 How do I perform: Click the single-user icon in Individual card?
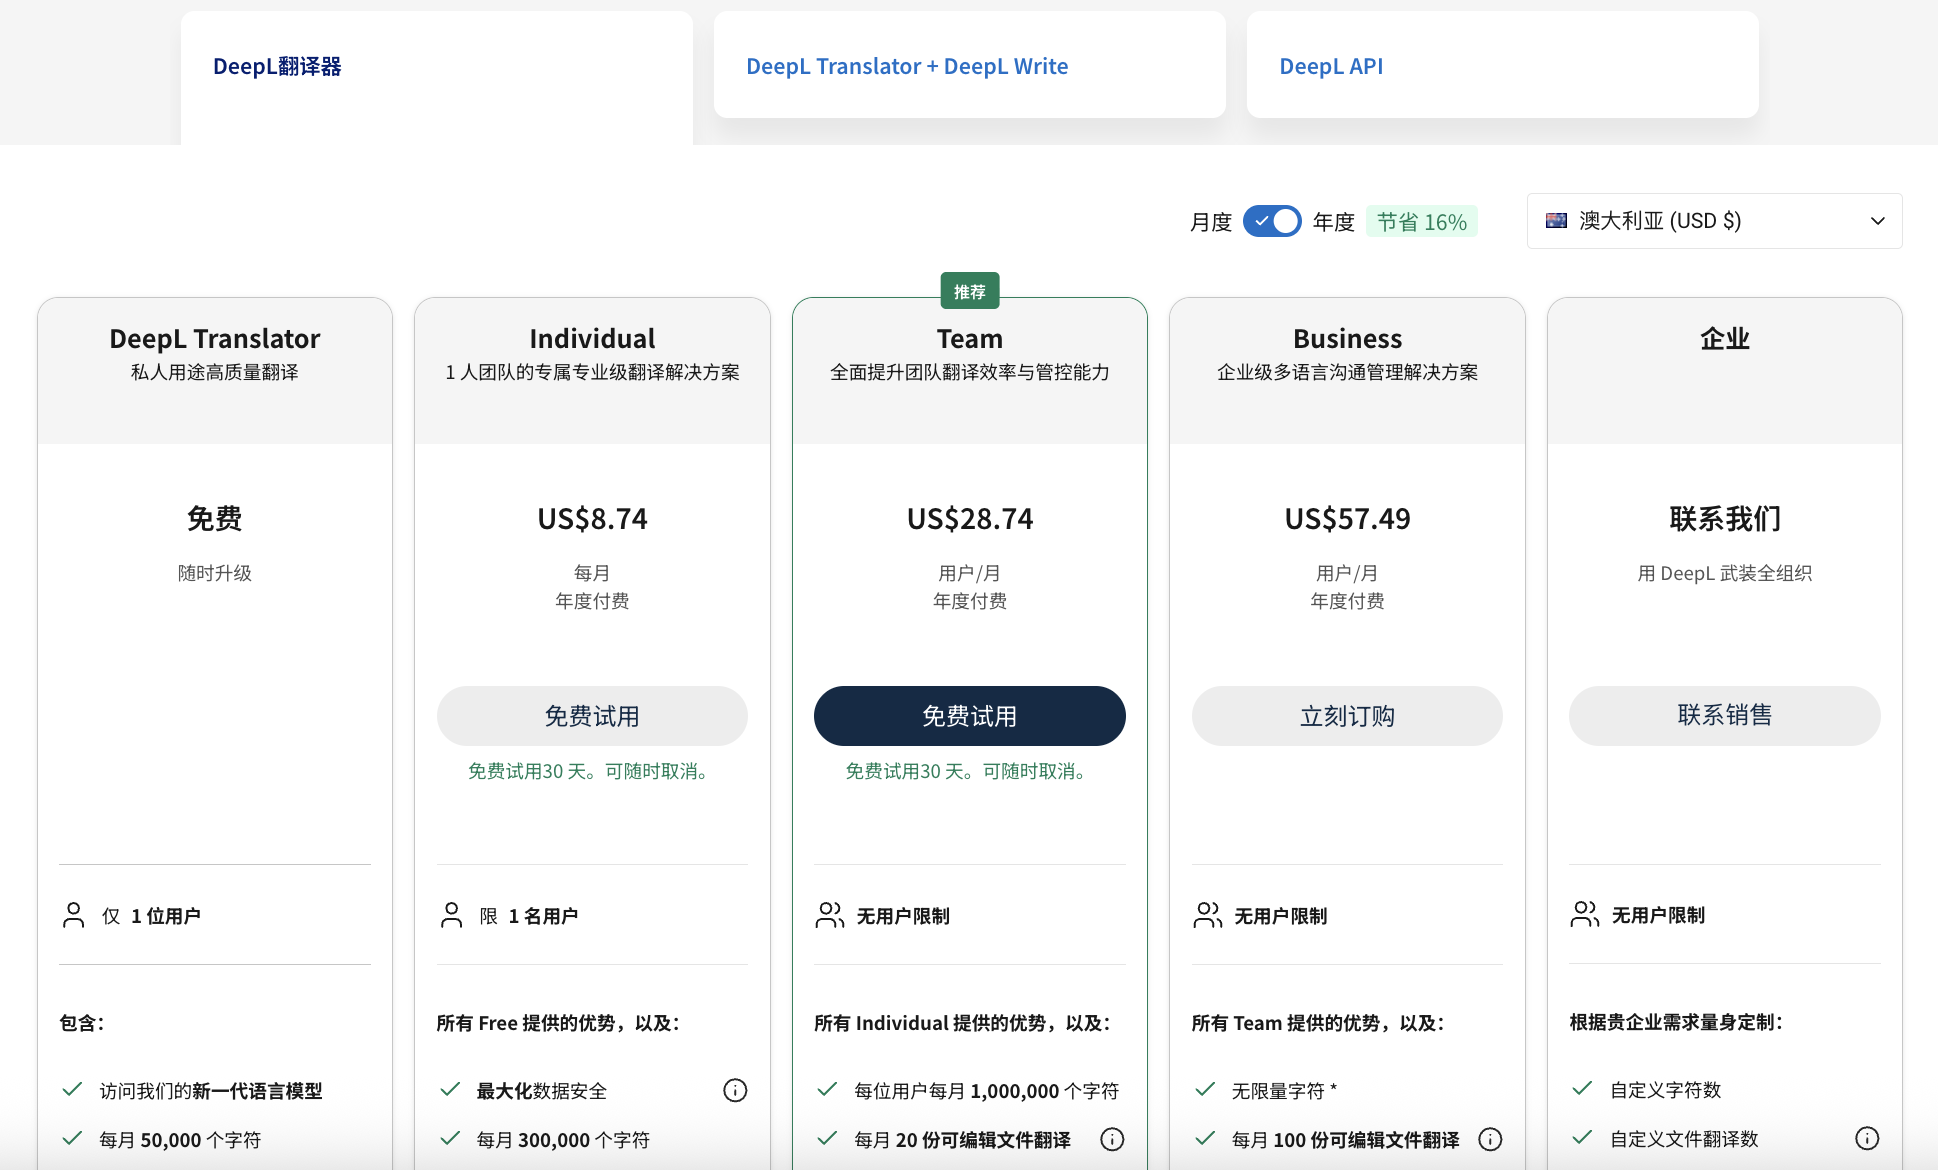[x=451, y=915]
